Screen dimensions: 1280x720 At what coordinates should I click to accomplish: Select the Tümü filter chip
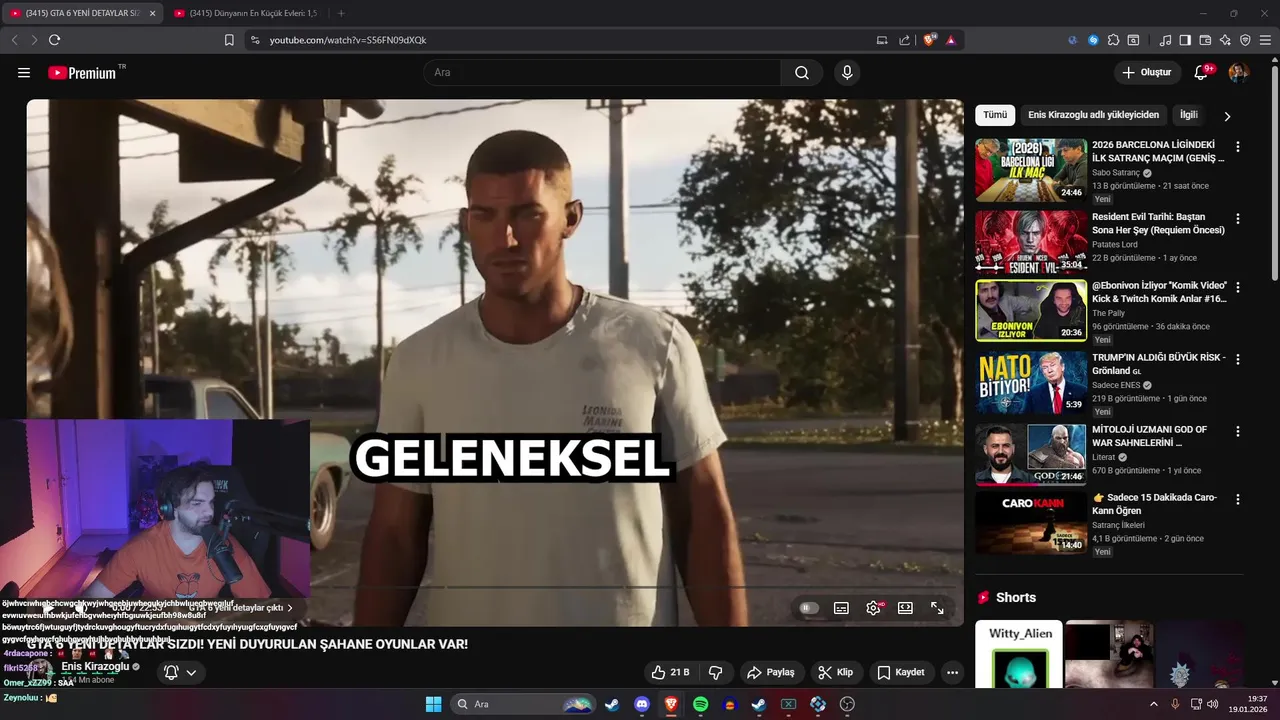click(995, 115)
